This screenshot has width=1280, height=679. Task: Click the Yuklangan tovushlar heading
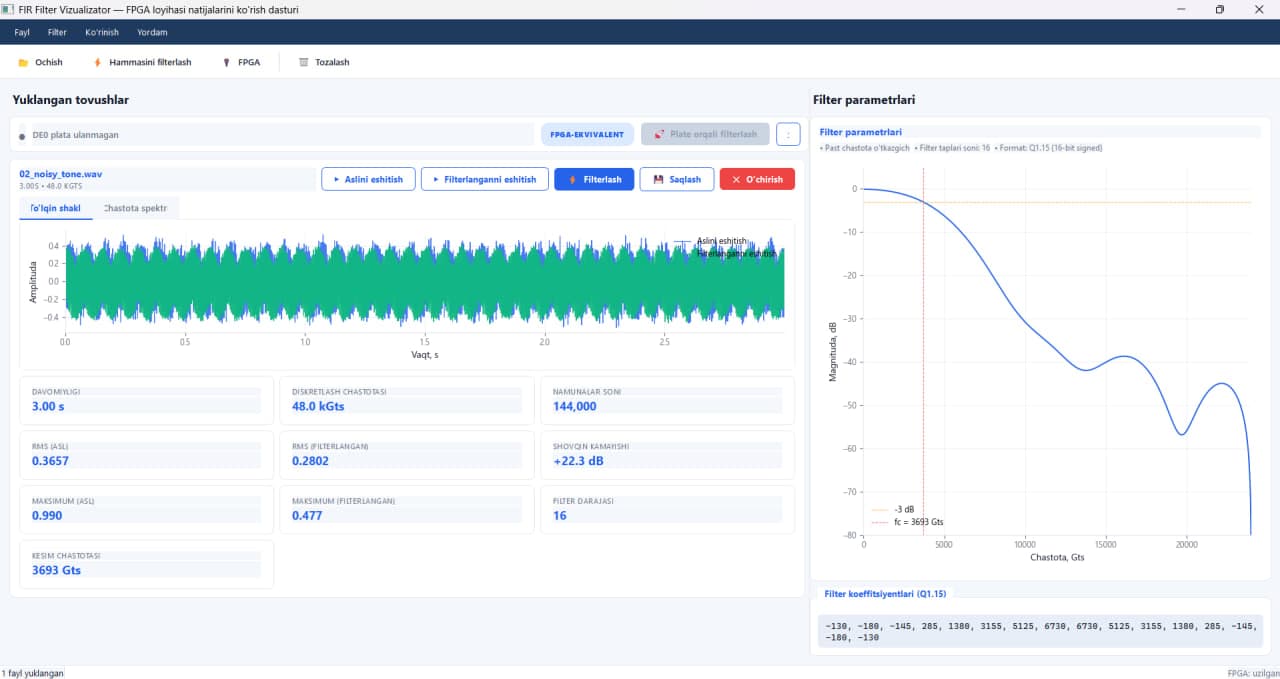70,100
